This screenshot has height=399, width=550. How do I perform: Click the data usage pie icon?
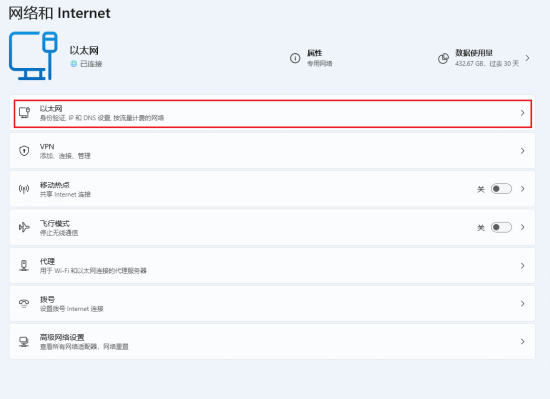point(443,58)
